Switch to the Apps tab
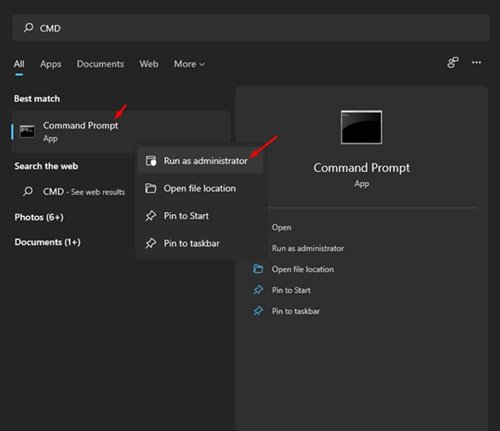Screen dimensions: 500x431 coord(51,64)
